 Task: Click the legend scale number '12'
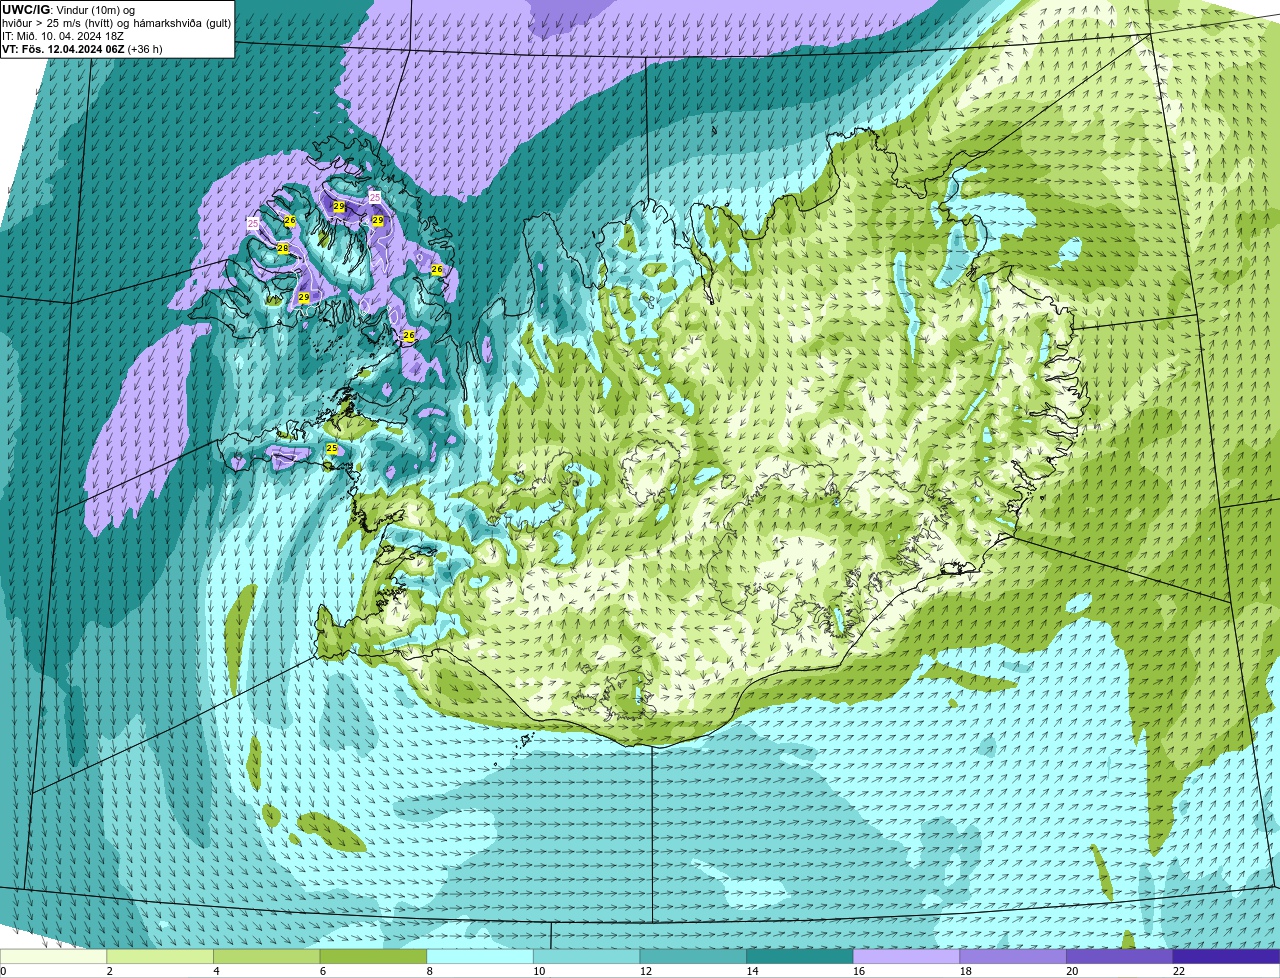[646, 971]
